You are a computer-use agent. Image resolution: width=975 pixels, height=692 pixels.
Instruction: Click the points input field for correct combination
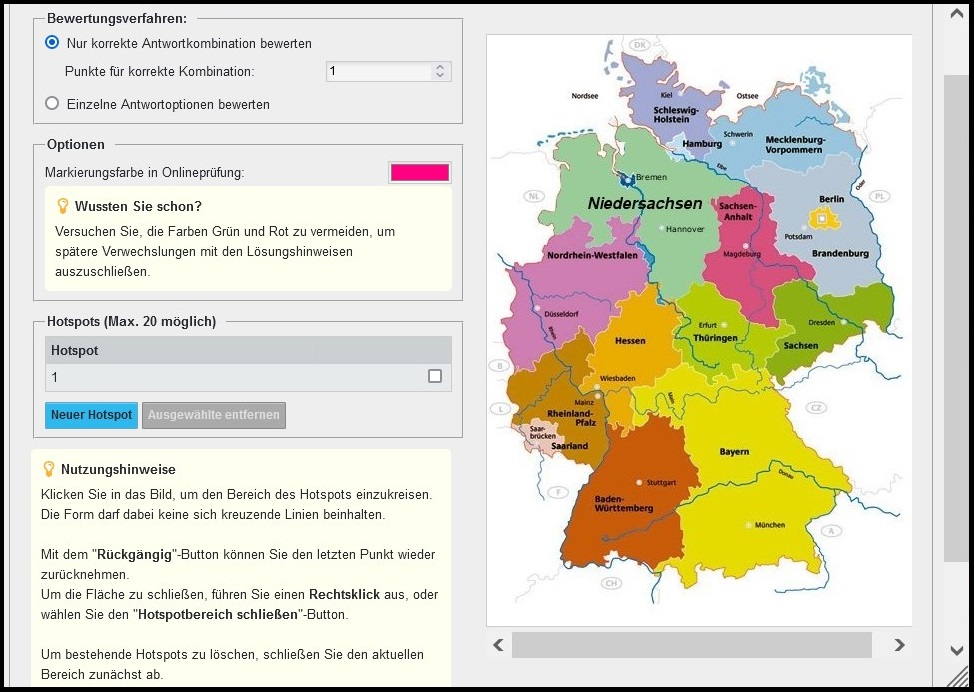[x=378, y=71]
